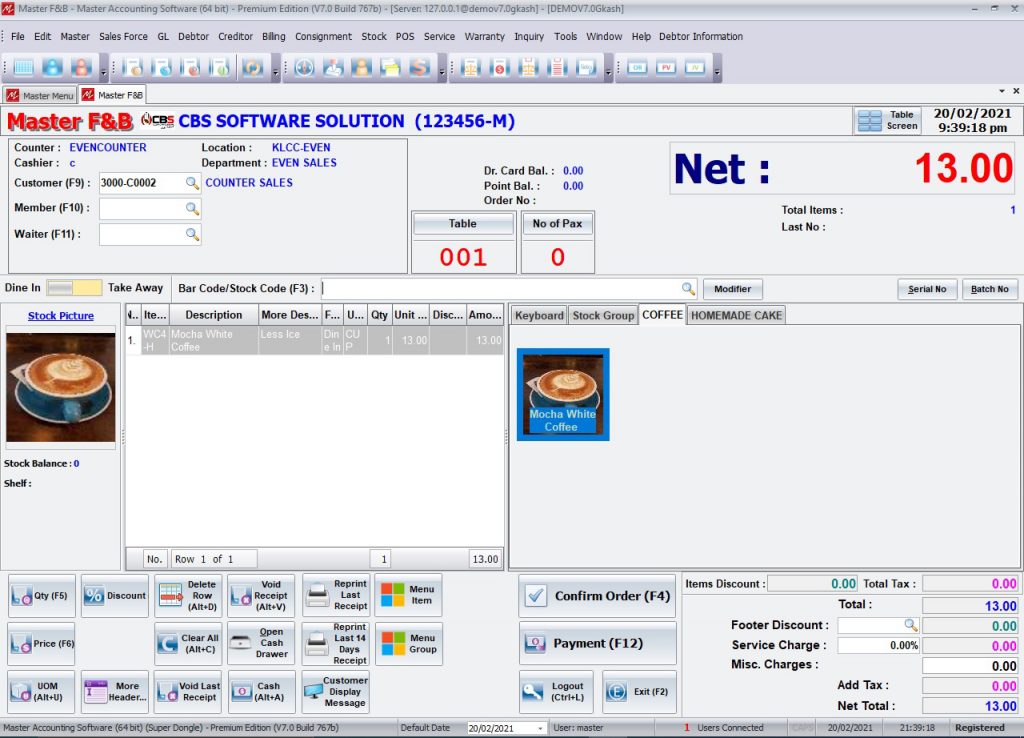This screenshot has width=1024, height=738.
Task: Open the File menu
Action: click(x=18, y=37)
